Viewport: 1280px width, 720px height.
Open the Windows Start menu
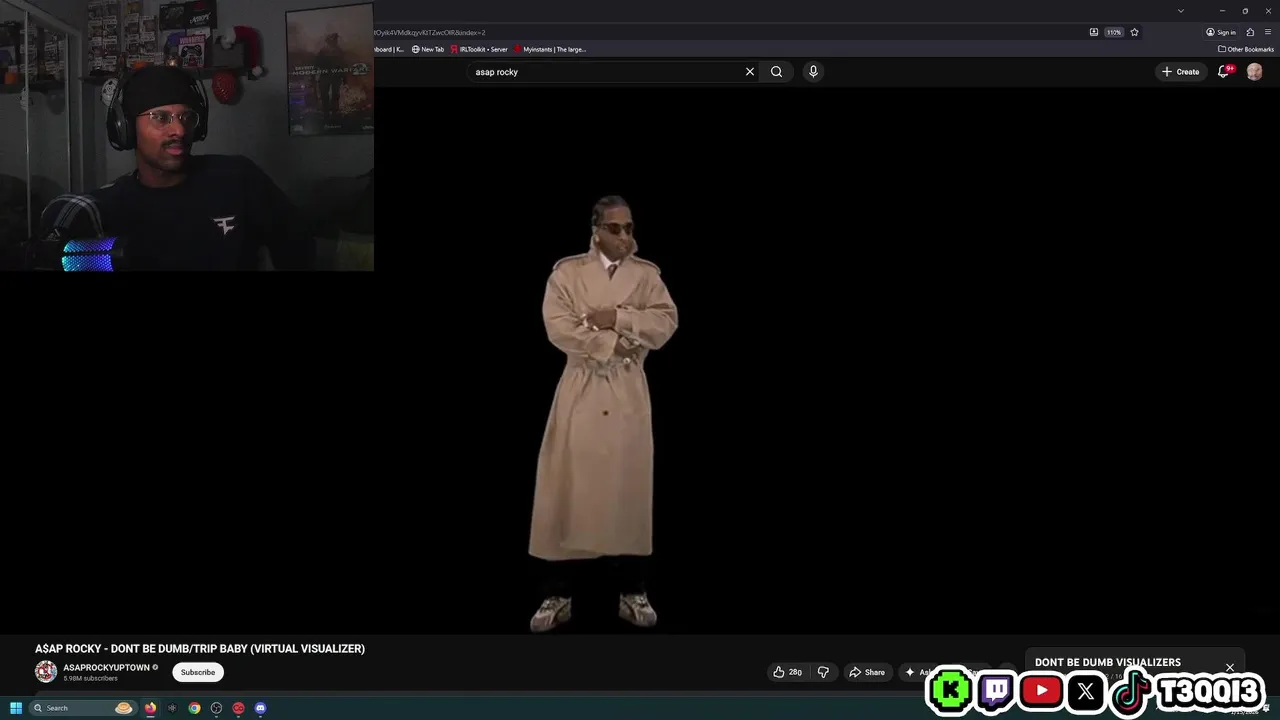click(x=16, y=708)
